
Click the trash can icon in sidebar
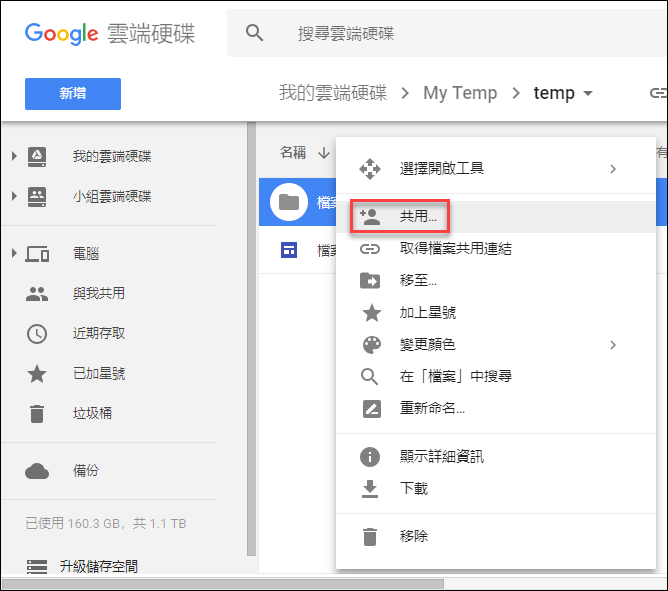[x=37, y=414]
